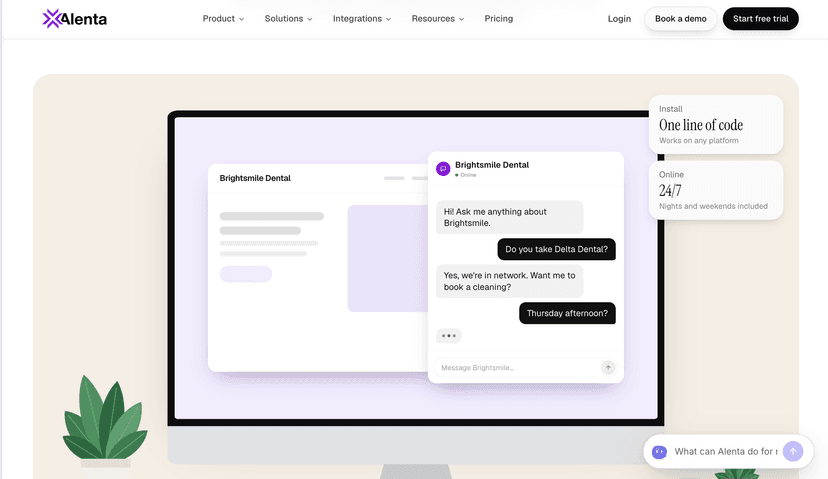Click the 'Hi! Ask me anything' greeting bubble
Screen dimensions: 828x479
tap(510, 217)
